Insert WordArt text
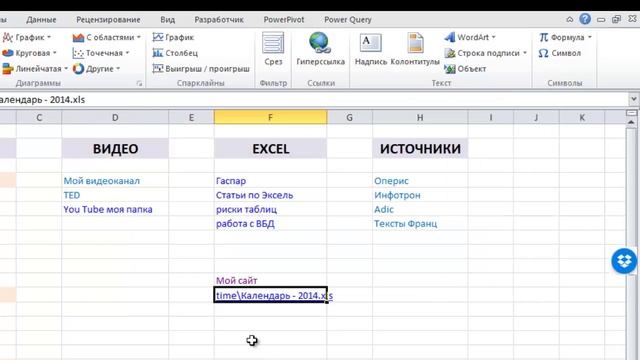640x360 pixels. click(470, 37)
